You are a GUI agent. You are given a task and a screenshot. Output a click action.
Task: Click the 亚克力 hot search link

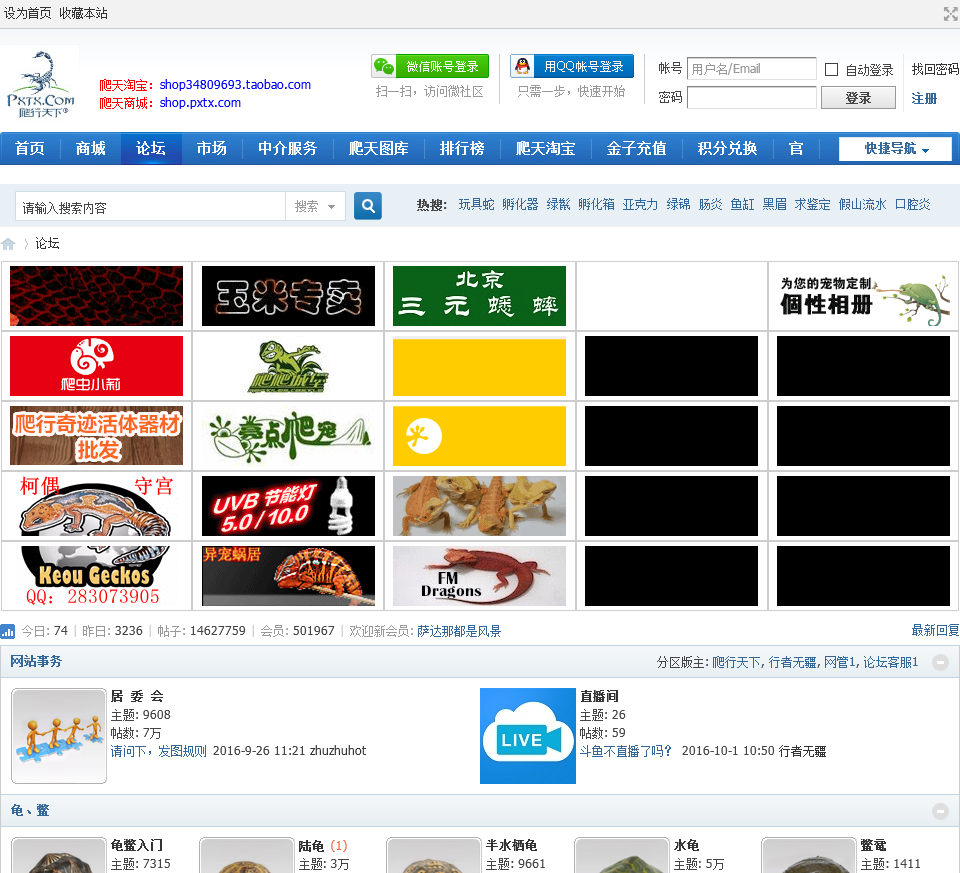tap(640, 204)
